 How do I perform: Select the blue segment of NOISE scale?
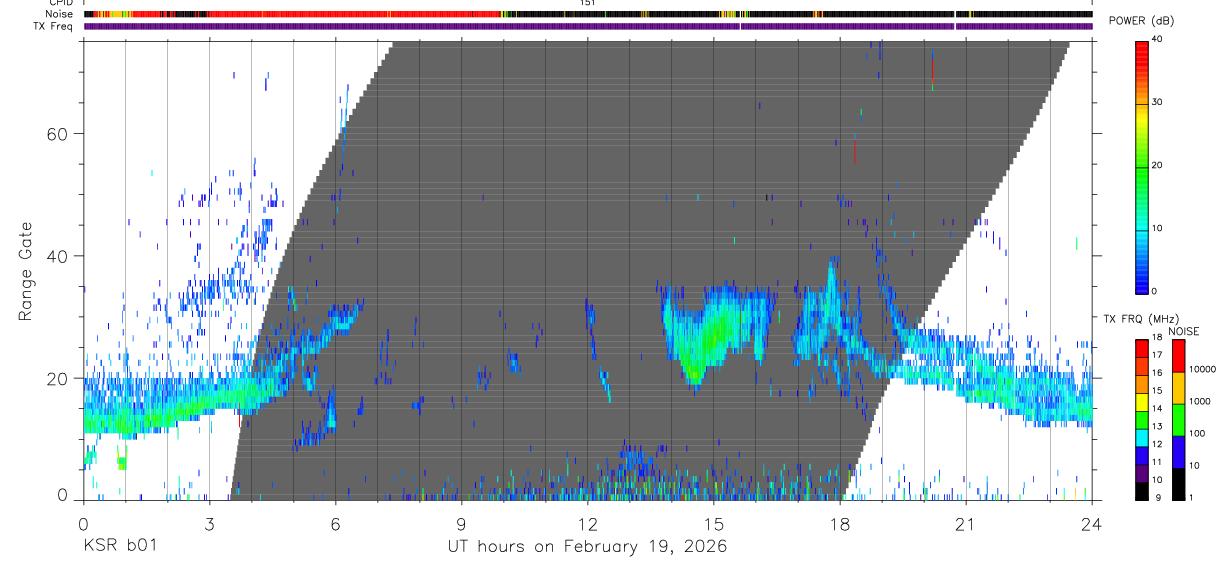(x=1178, y=452)
